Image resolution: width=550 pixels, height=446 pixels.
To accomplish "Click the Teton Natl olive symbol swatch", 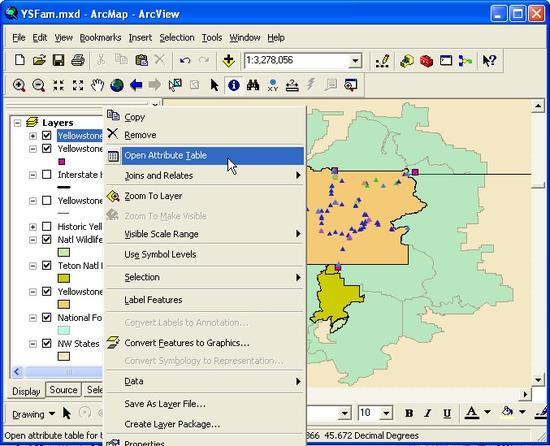I will (63, 278).
